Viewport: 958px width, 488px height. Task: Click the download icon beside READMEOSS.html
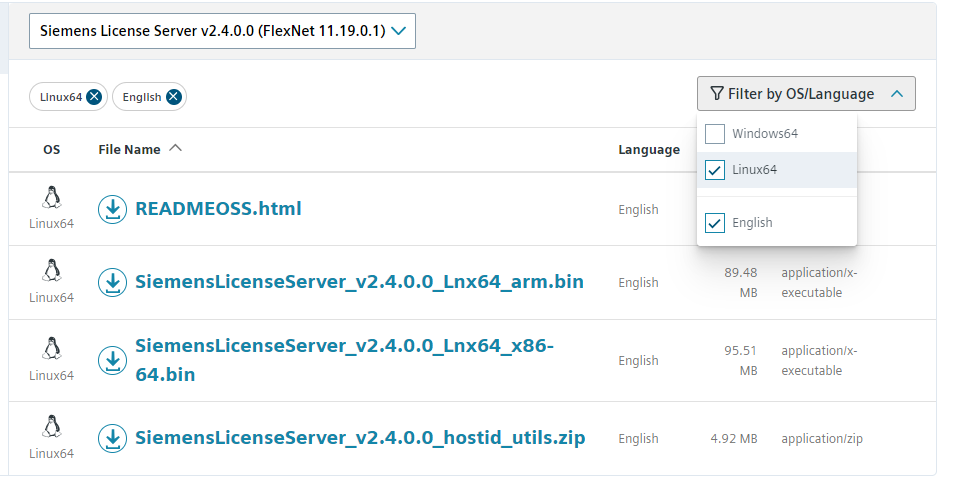(113, 209)
